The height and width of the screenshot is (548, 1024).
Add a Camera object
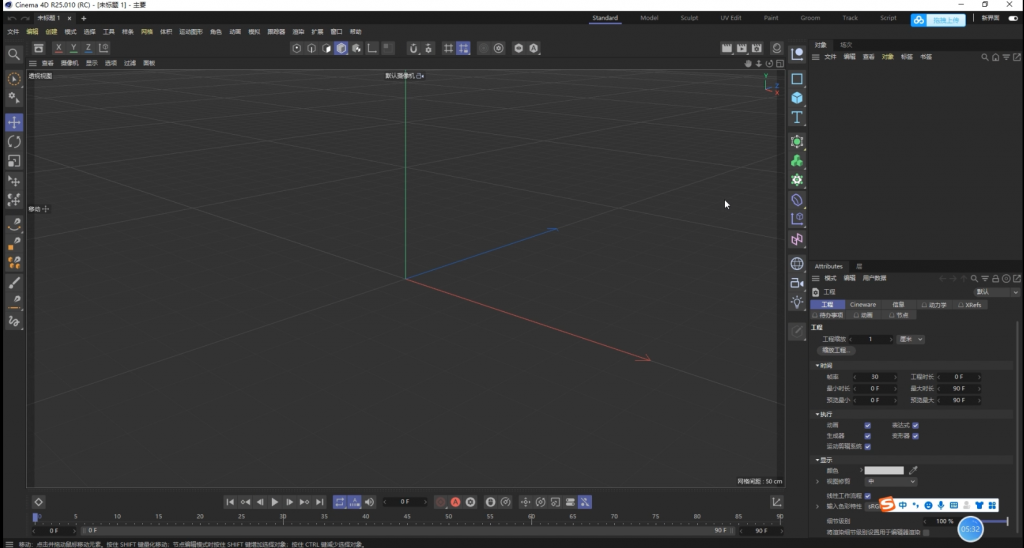point(797,283)
